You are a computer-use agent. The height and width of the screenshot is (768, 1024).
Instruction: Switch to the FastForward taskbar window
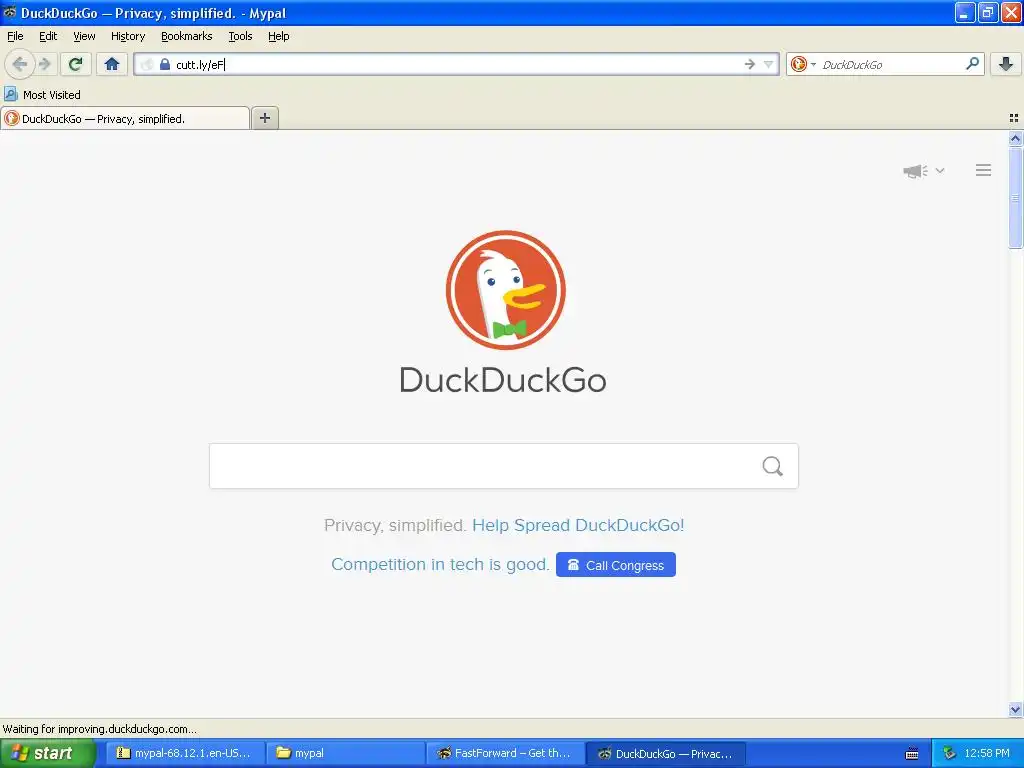pyautogui.click(x=506, y=753)
